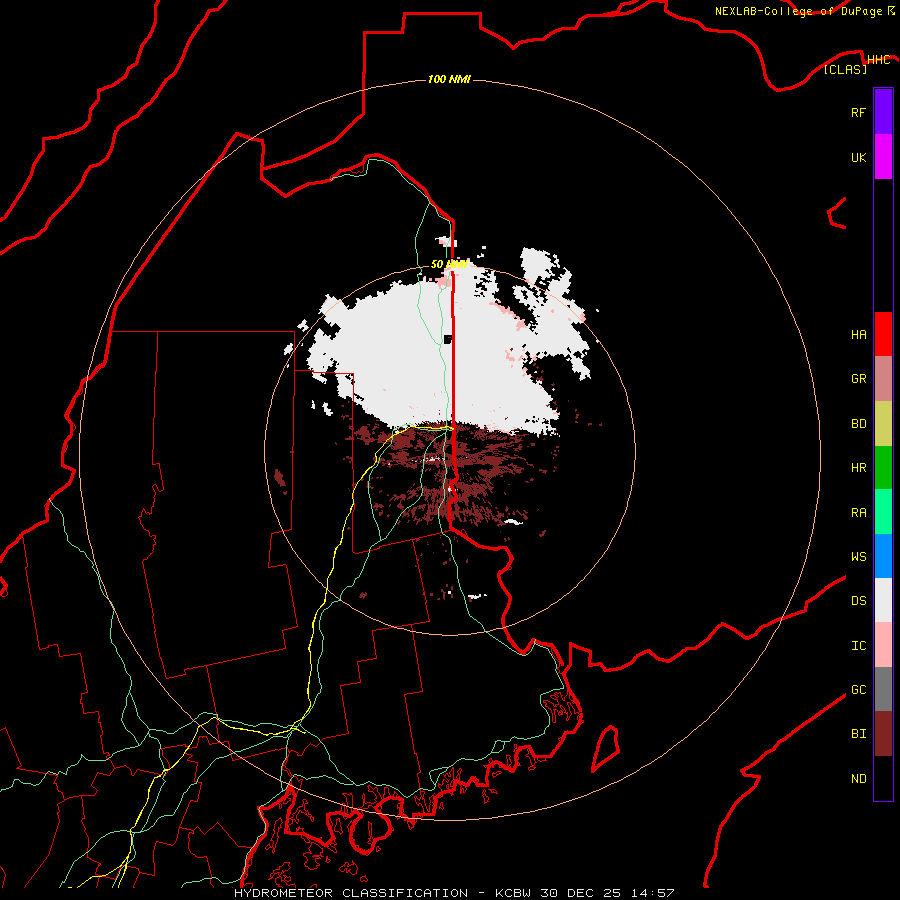This screenshot has width=900, height=900.
Task: Click the GC gray legend swatch
Action: pyautogui.click(x=883, y=689)
